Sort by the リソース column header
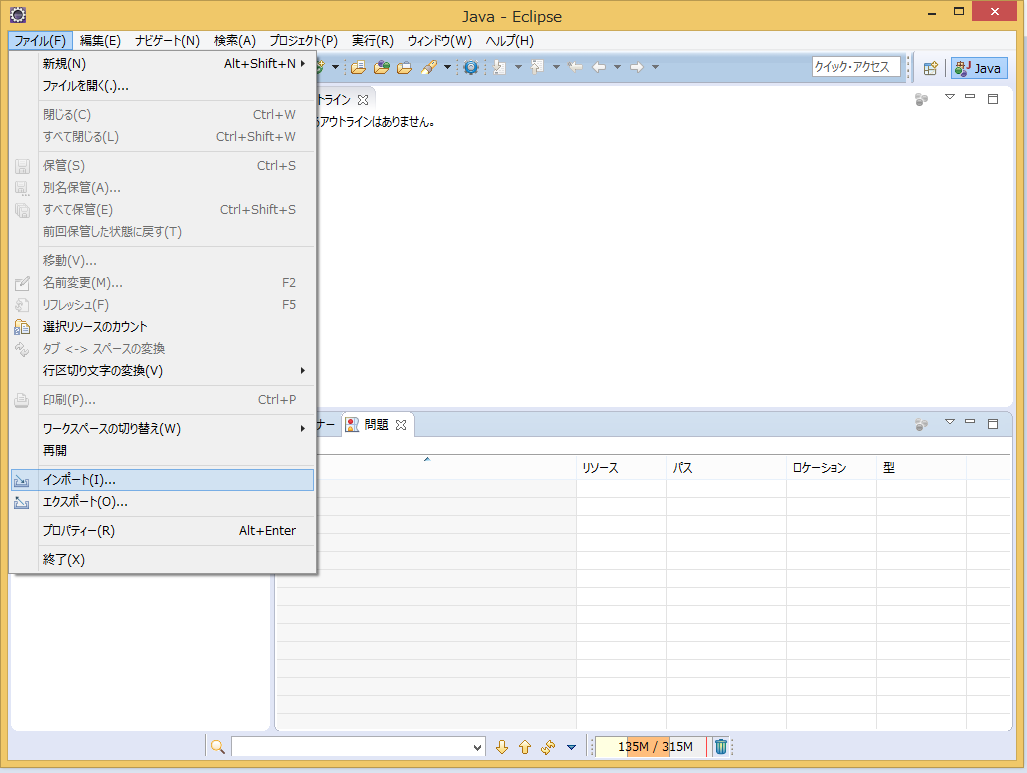This screenshot has width=1027, height=773. 621,468
